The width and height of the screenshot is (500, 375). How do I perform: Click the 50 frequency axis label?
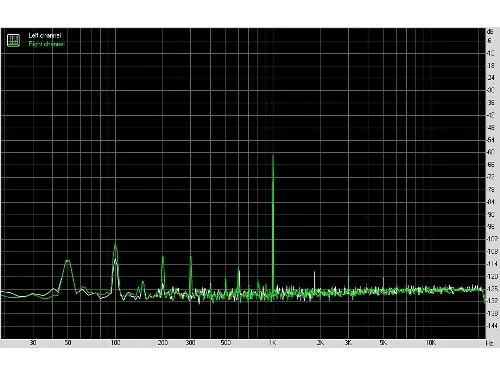68,343
